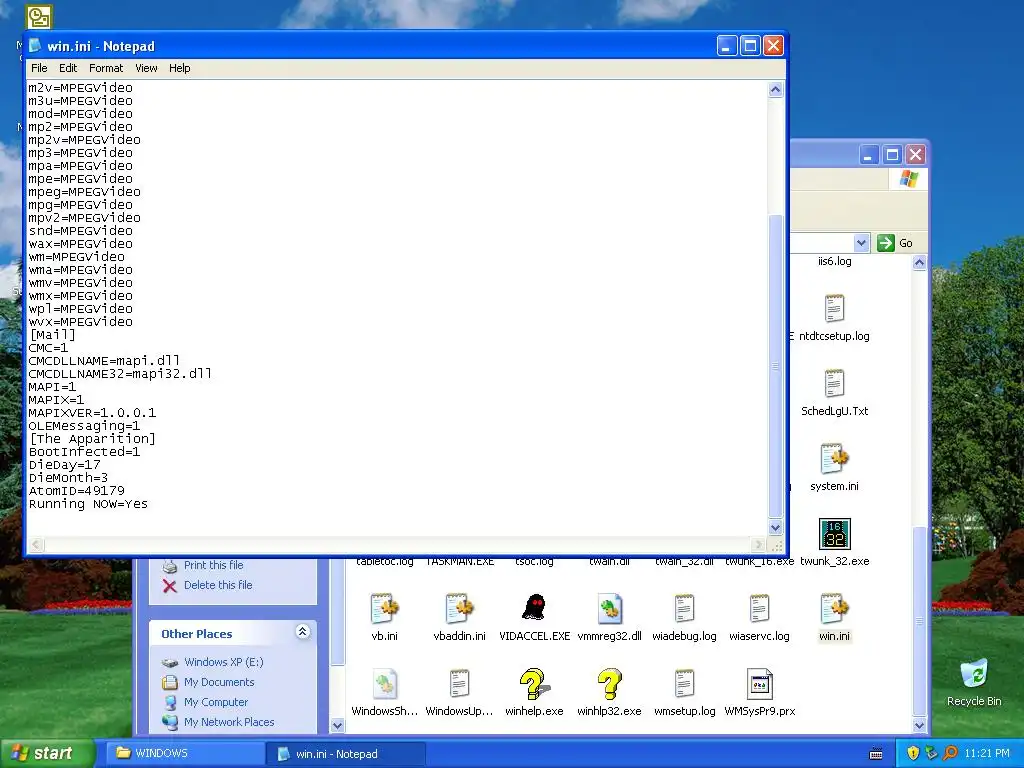Click the AtomID=49179 line
Viewport: 1024px width, 768px height.
[76, 490]
